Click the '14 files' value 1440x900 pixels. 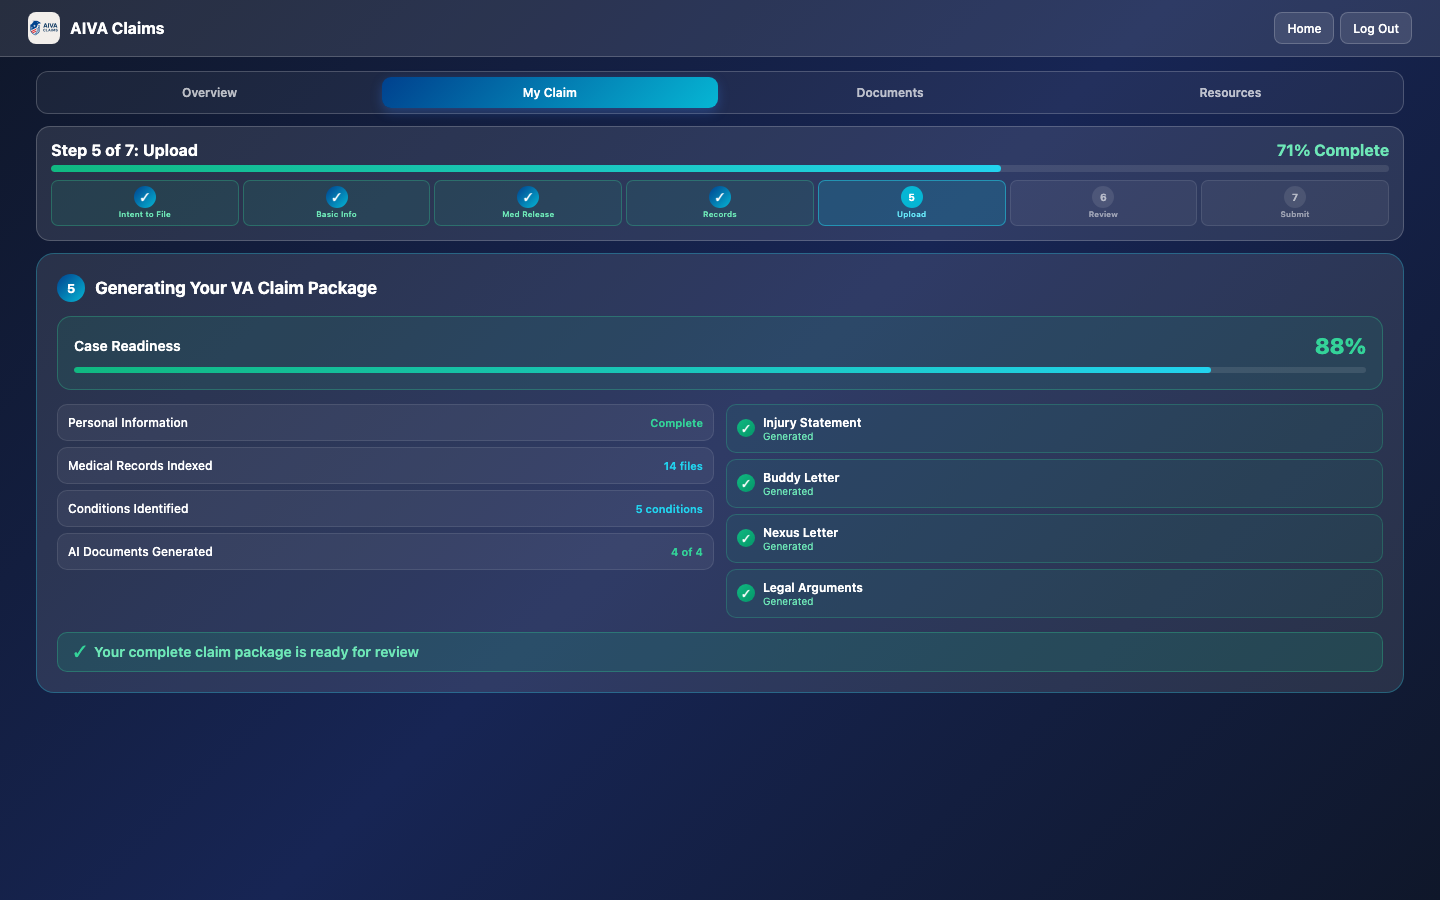pos(683,466)
